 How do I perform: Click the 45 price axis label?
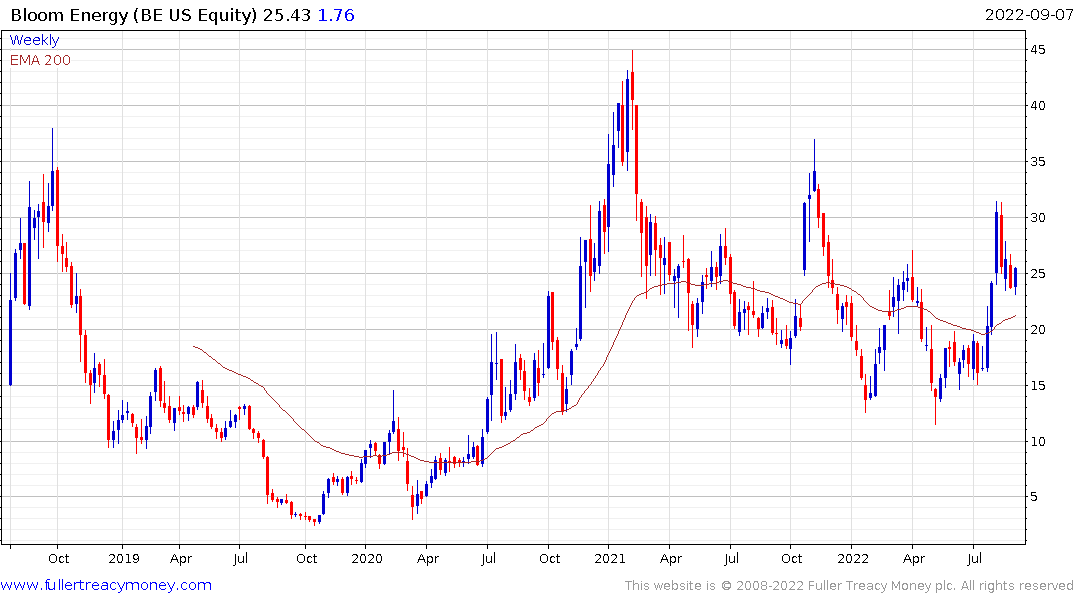[1037, 49]
